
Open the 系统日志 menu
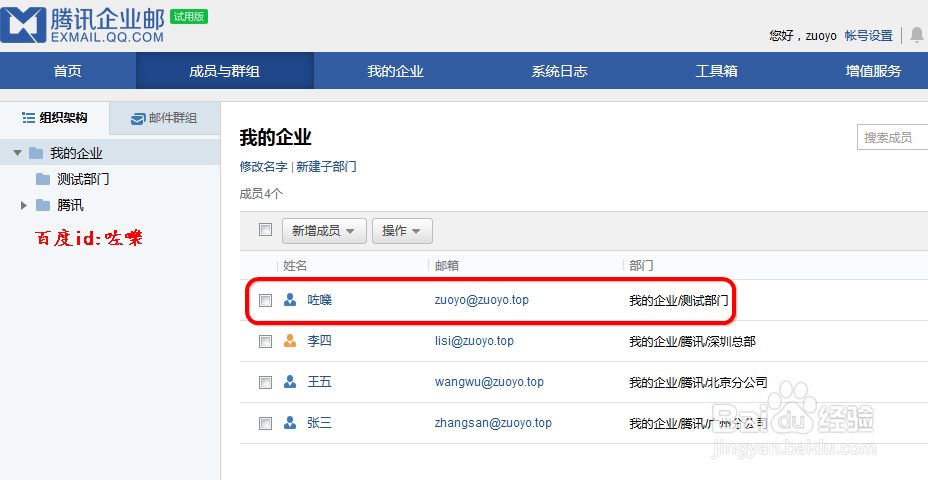tap(559, 71)
